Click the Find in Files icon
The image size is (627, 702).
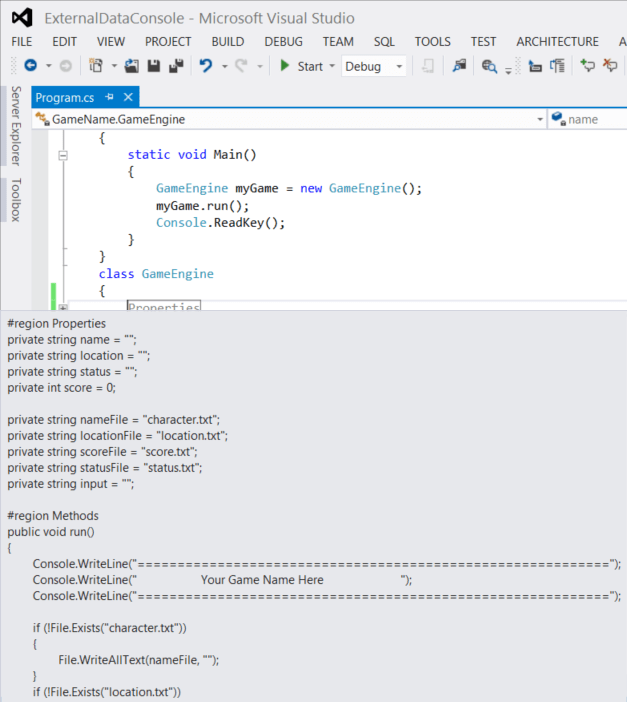point(459,66)
